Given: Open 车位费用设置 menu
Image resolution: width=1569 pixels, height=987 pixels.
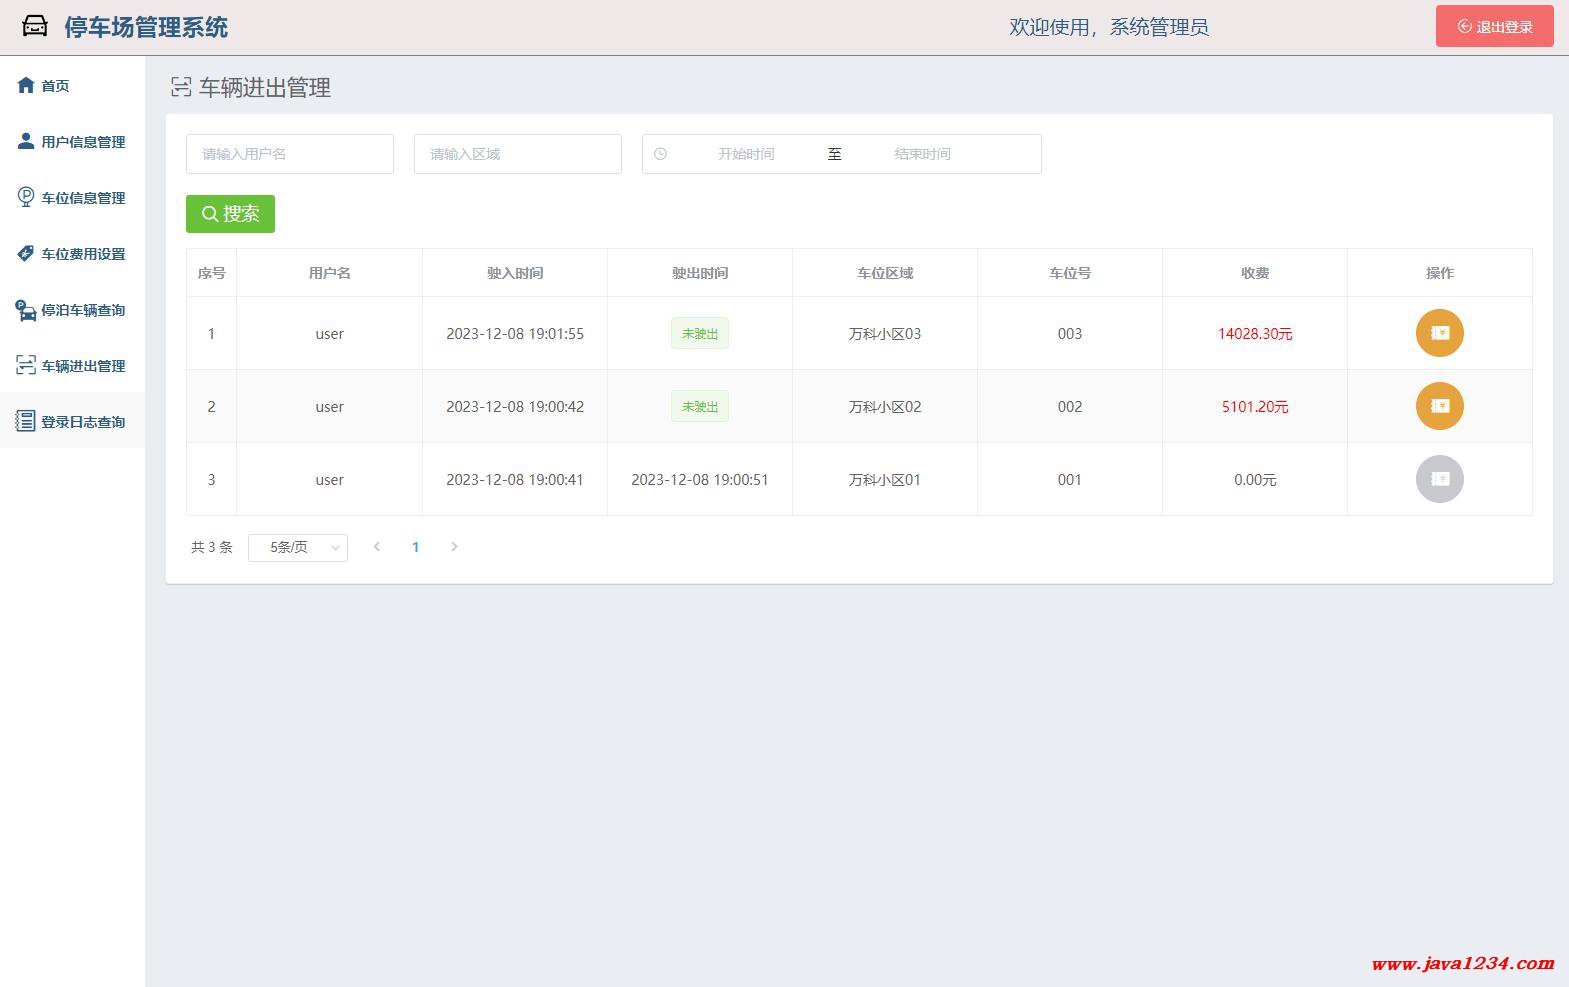Looking at the screenshot, I should point(72,254).
